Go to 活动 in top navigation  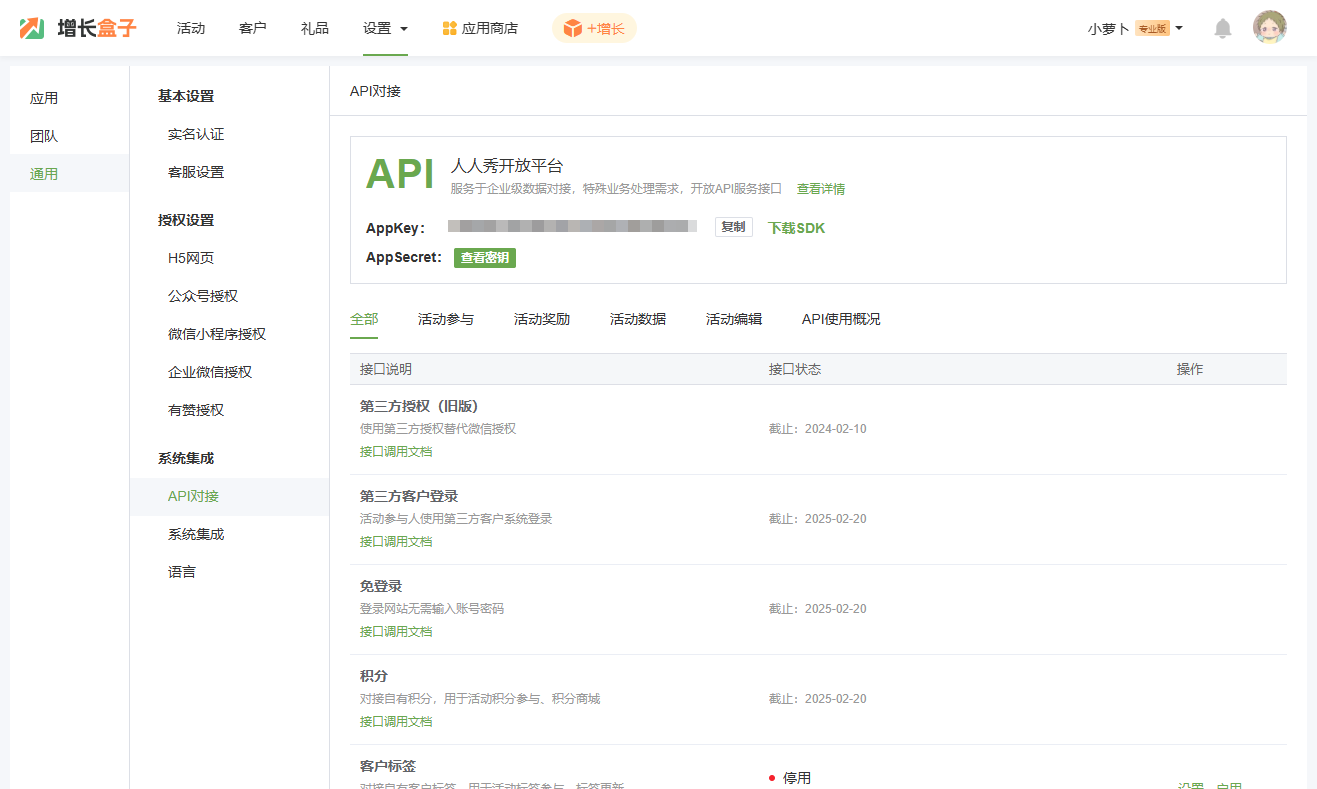click(x=191, y=28)
